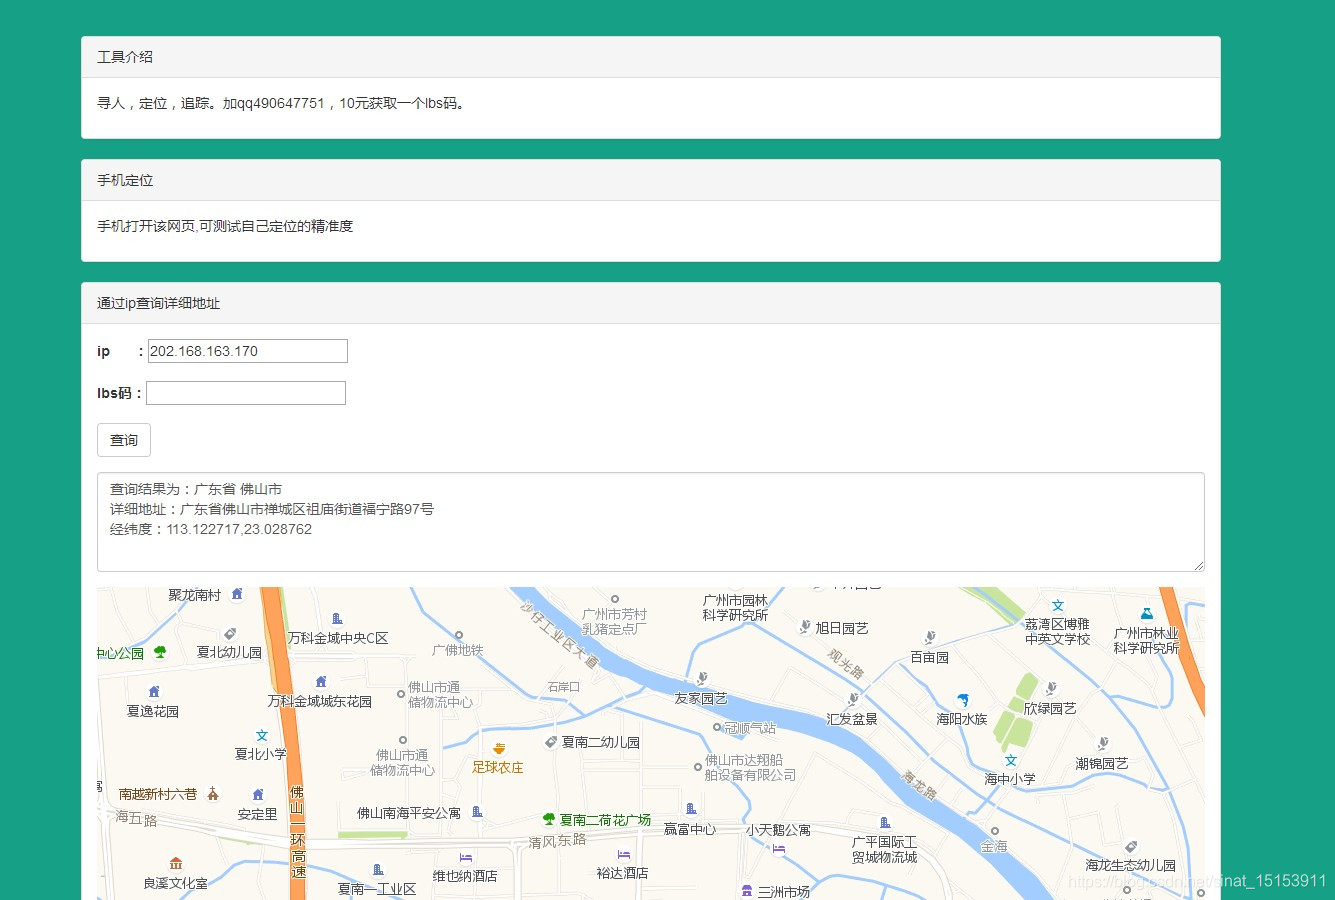This screenshot has height=900, width=1335.
Task: Click the school icon above 海中小学
Action: tap(1011, 761)
